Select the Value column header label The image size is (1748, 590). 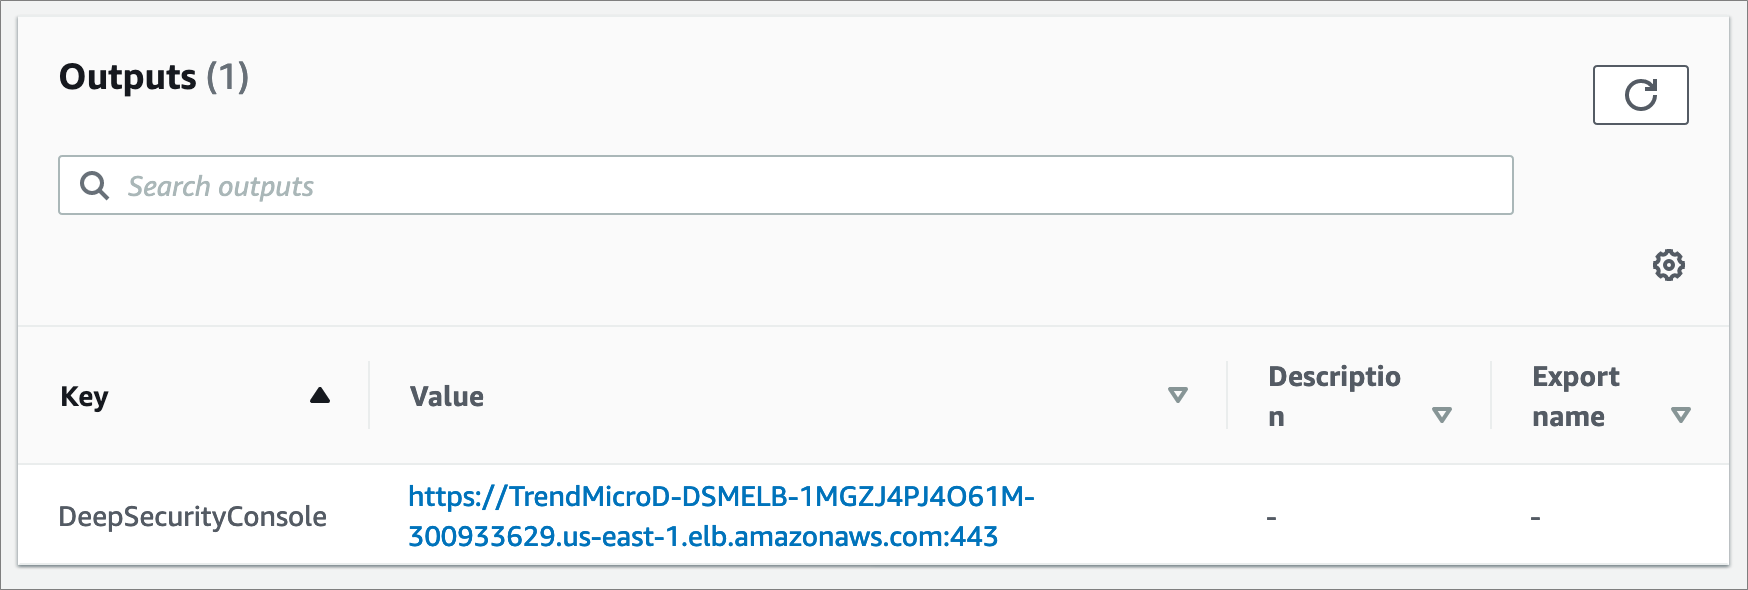pos(447,396)
